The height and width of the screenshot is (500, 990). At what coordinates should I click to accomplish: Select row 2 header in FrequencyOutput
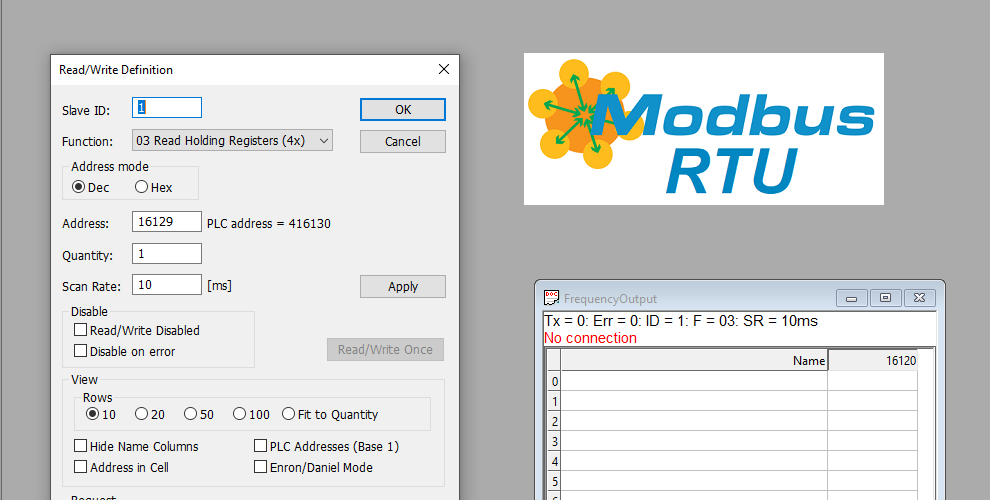point(554,421)
